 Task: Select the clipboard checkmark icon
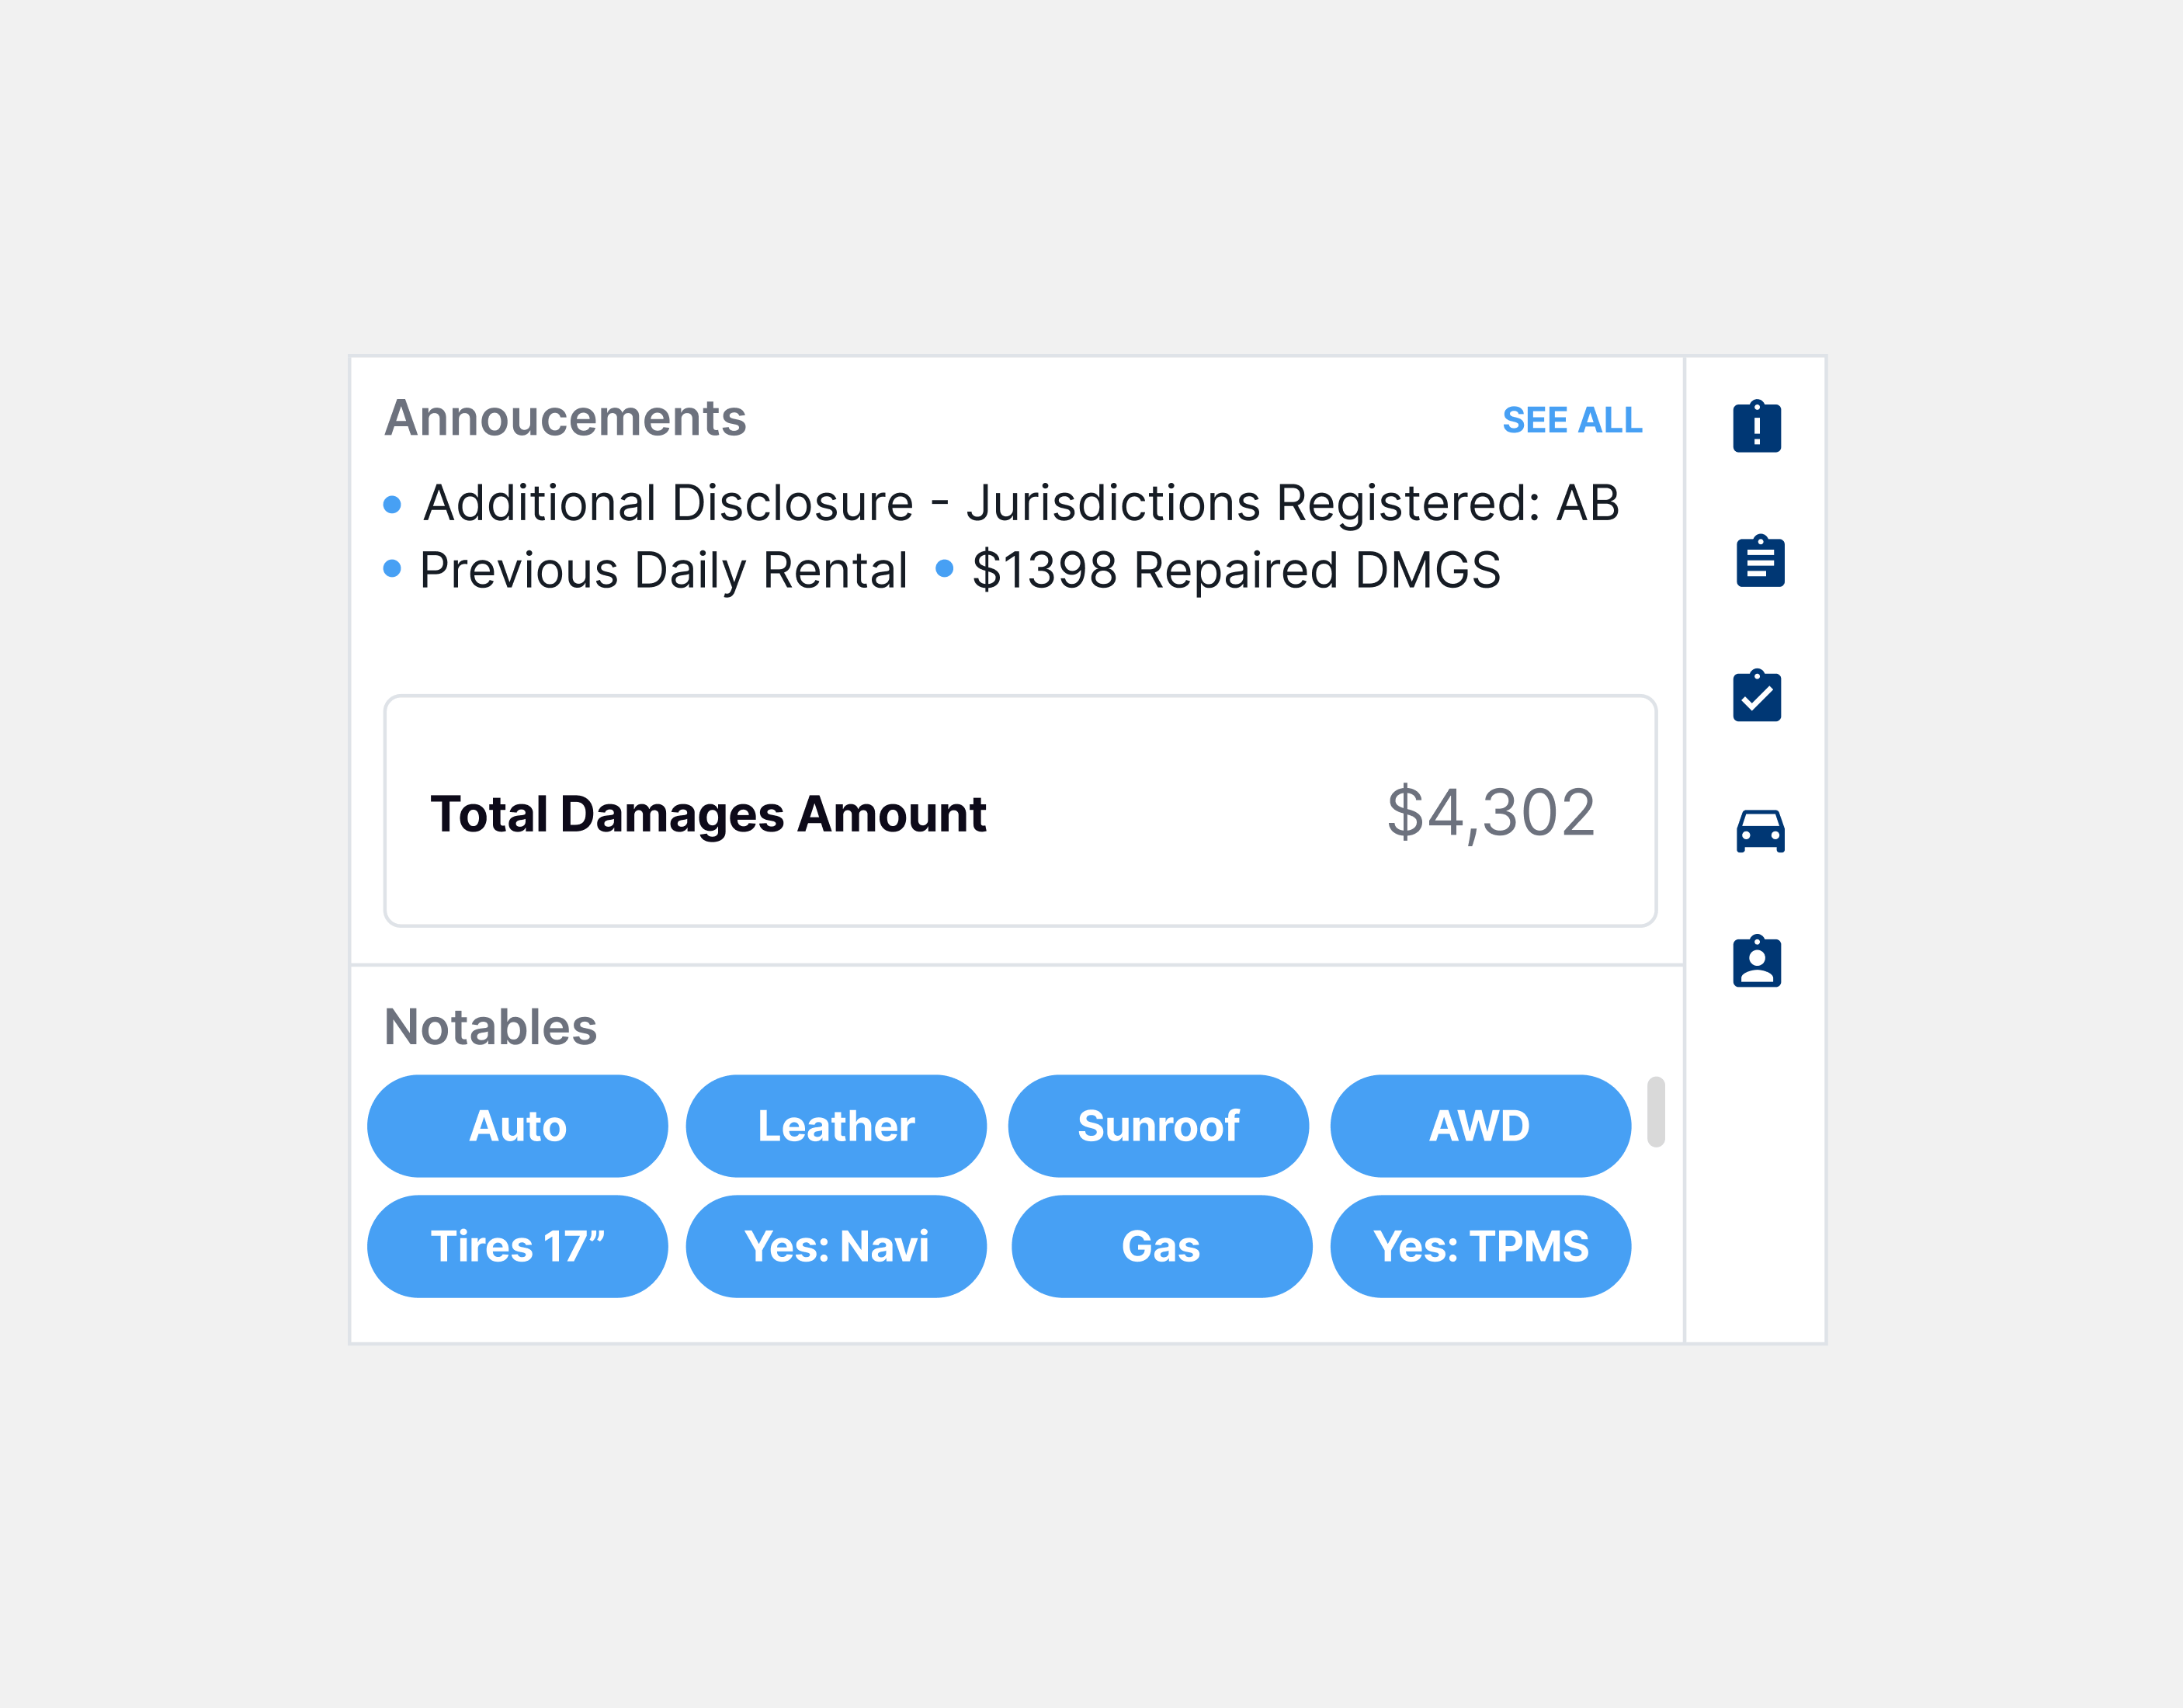point(1756,696)
